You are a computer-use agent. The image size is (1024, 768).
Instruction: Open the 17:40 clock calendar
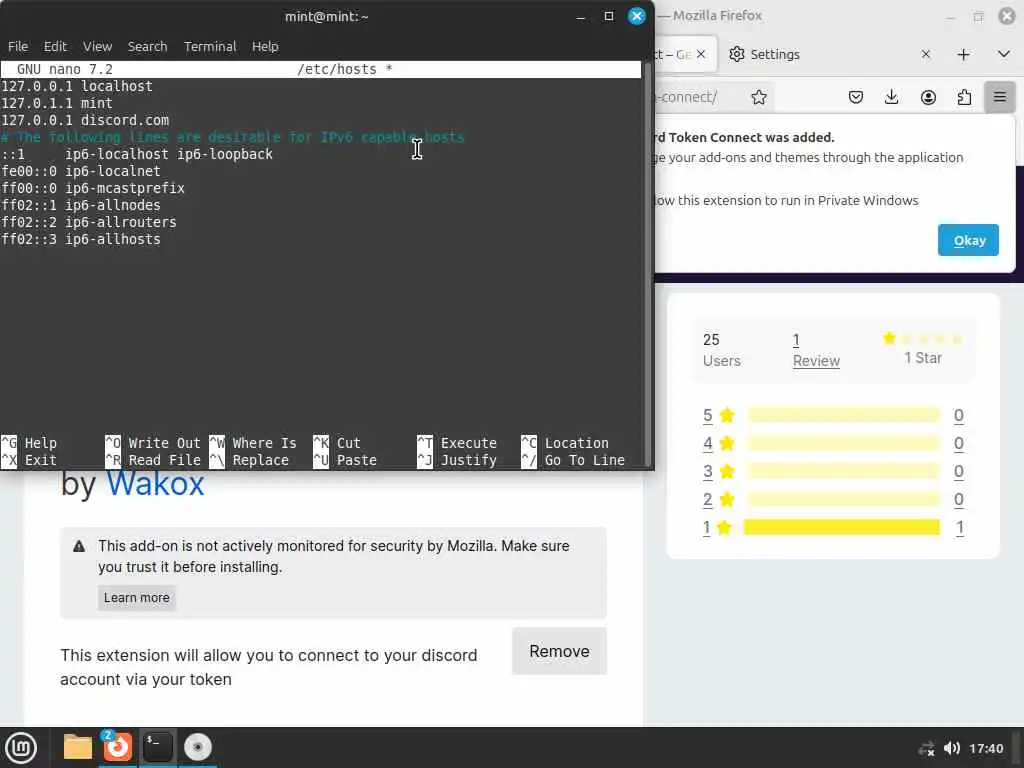pos(986,748)
